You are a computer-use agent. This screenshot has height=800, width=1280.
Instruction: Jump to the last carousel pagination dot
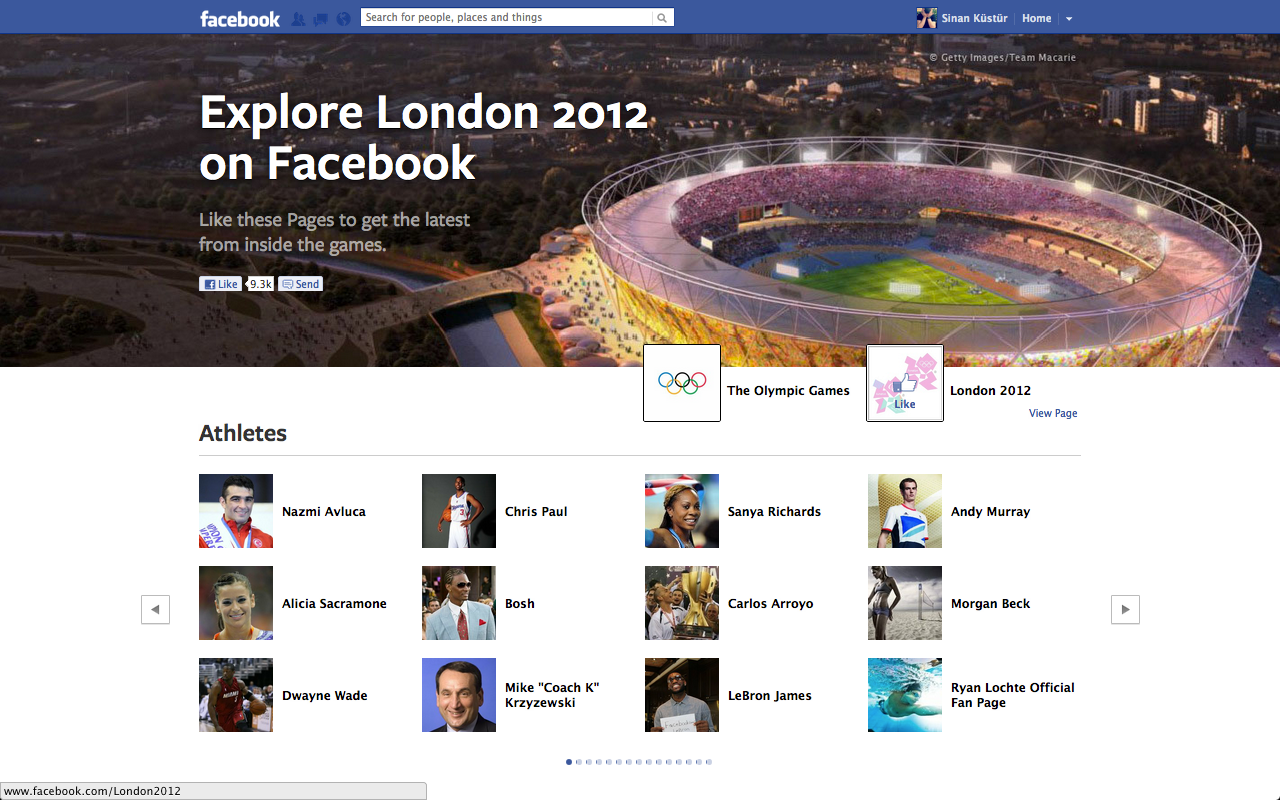point(709,762)
